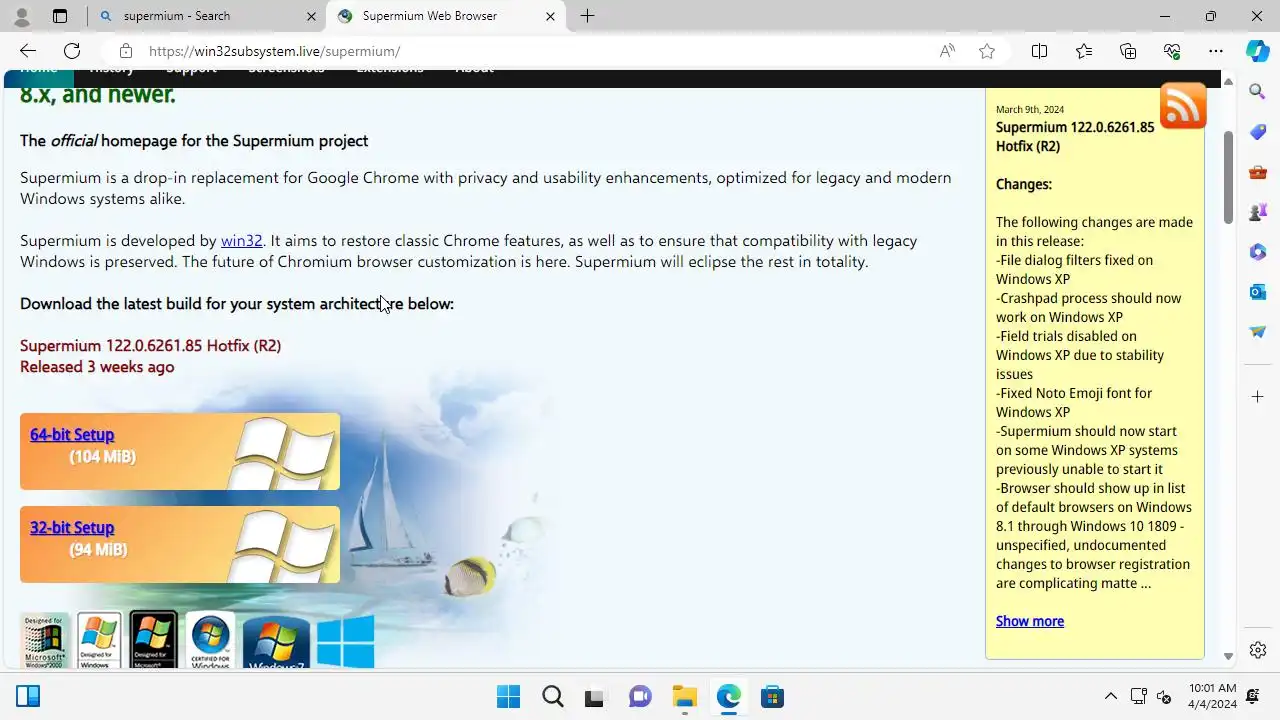The image size is (1280, 720).
Task: Reload the page with the refresh icon
Action: 72,51
